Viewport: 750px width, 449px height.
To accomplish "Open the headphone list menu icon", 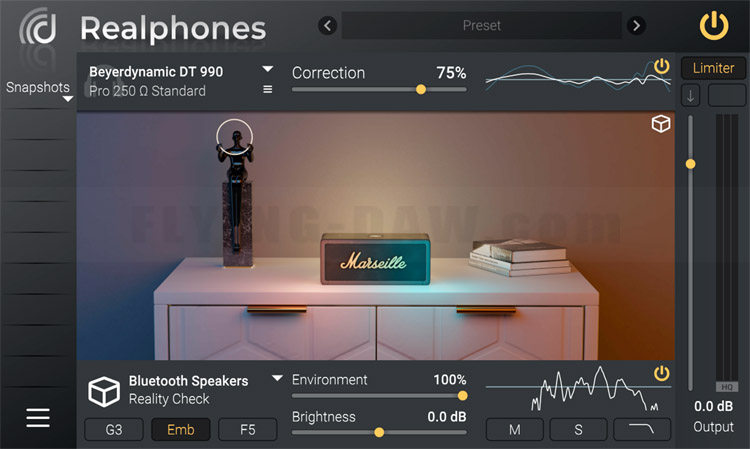I will coord(268,89).
